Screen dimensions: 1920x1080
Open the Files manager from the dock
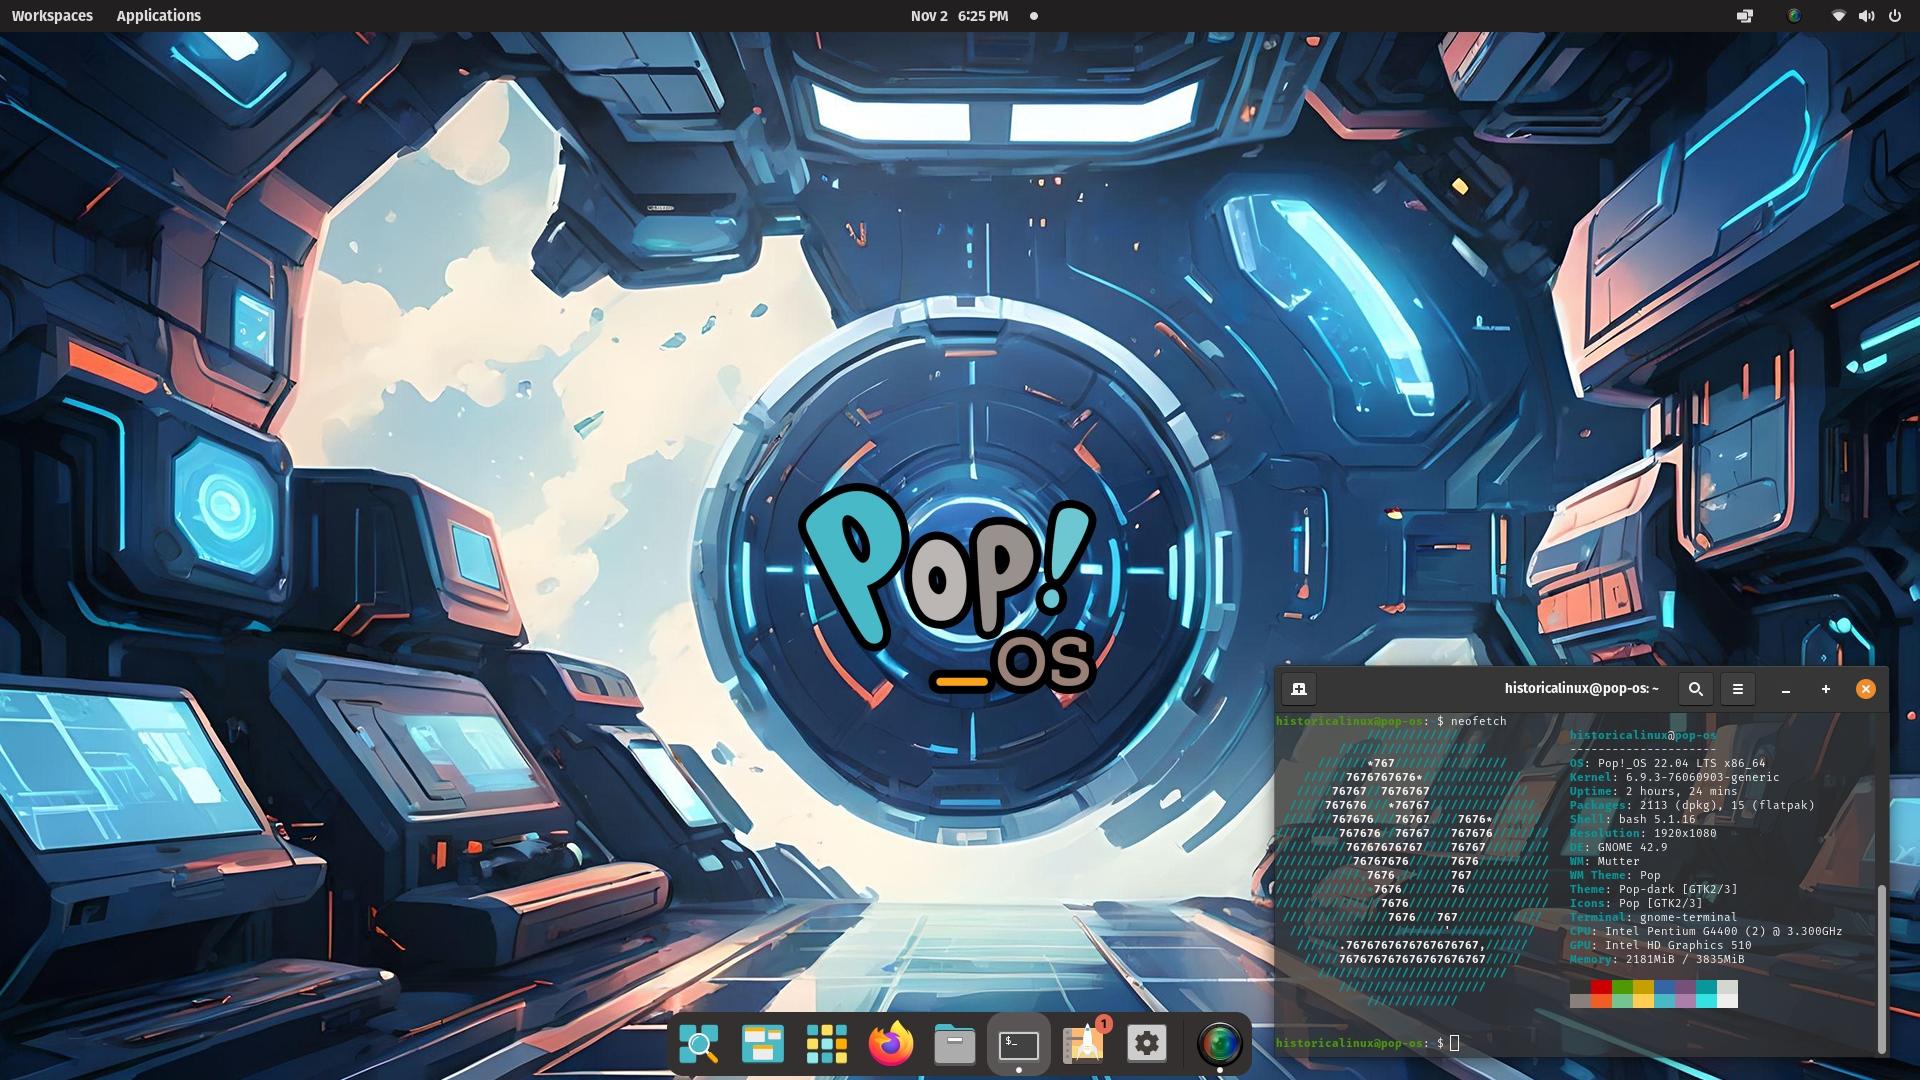954,1044
